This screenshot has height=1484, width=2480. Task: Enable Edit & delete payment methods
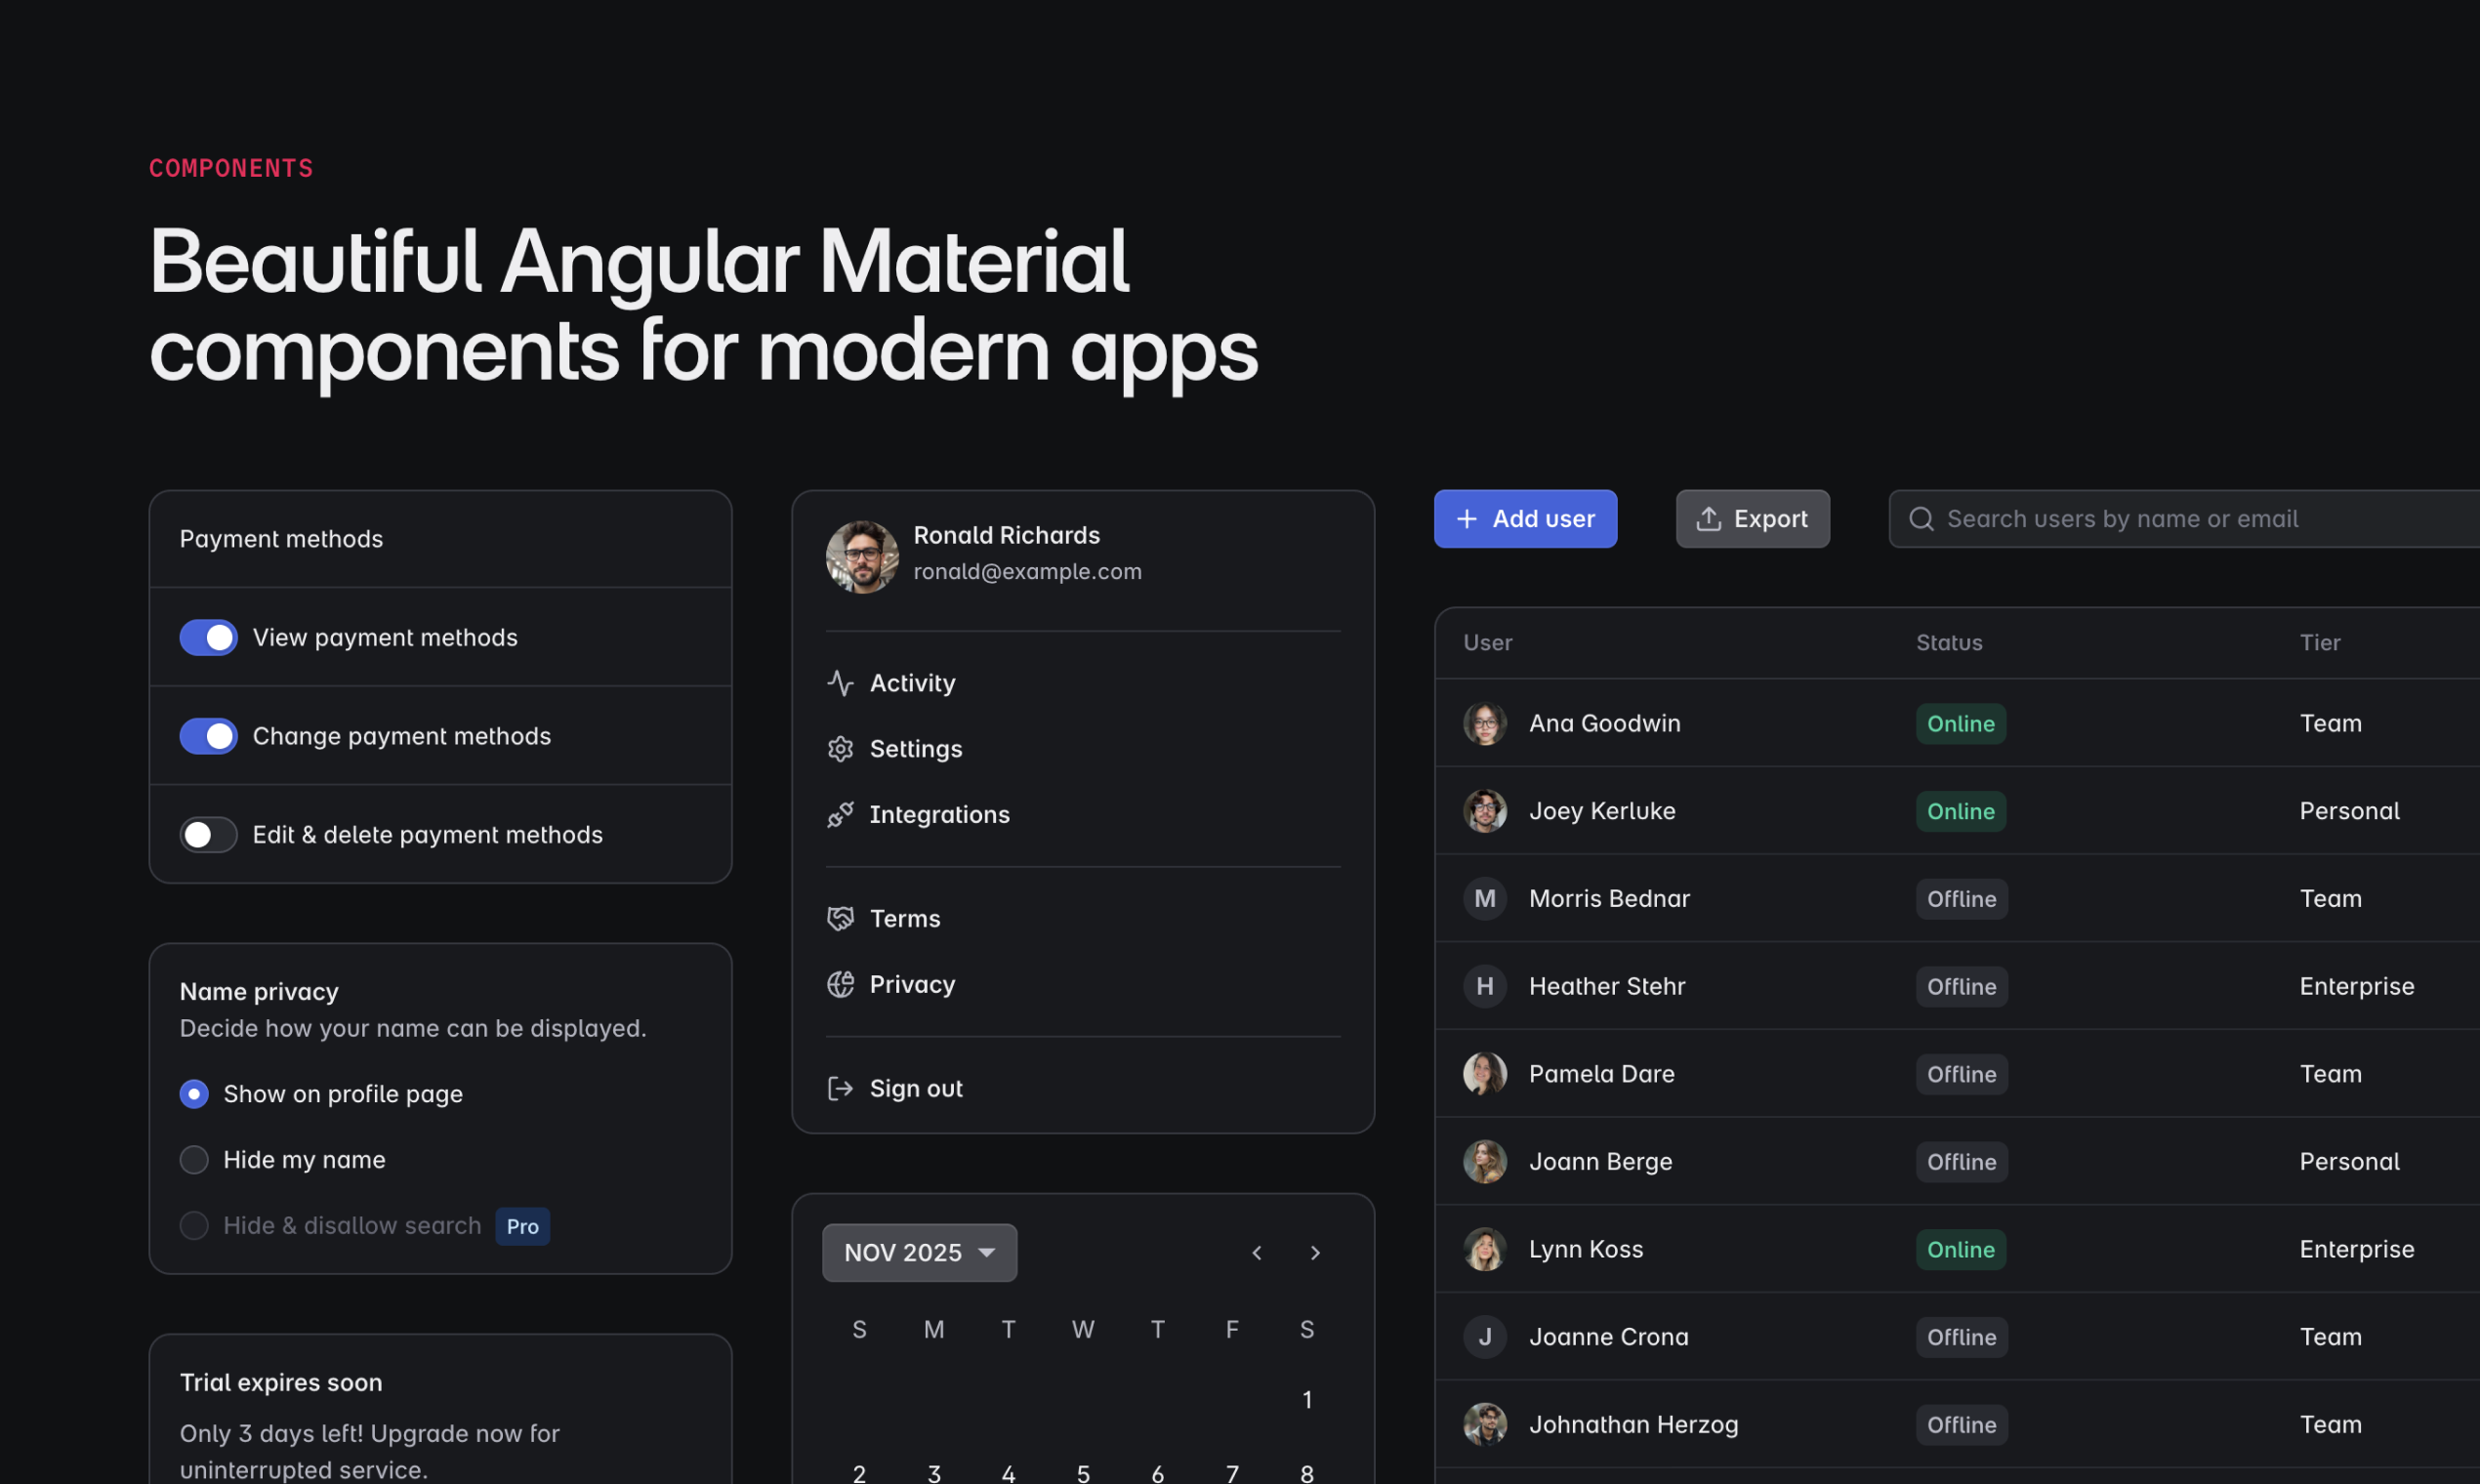(x=208, y=834)
